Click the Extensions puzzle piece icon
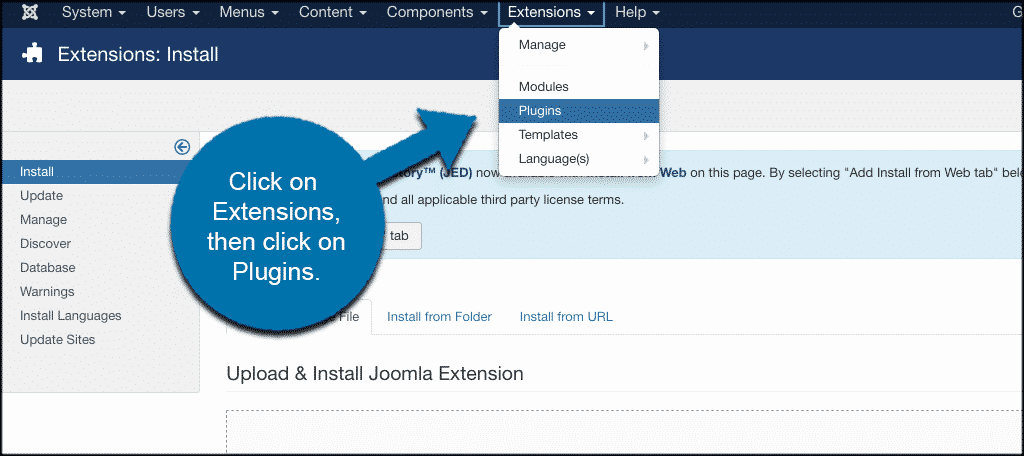Viewport: 1024px width, 456px height. click(33, 53)
